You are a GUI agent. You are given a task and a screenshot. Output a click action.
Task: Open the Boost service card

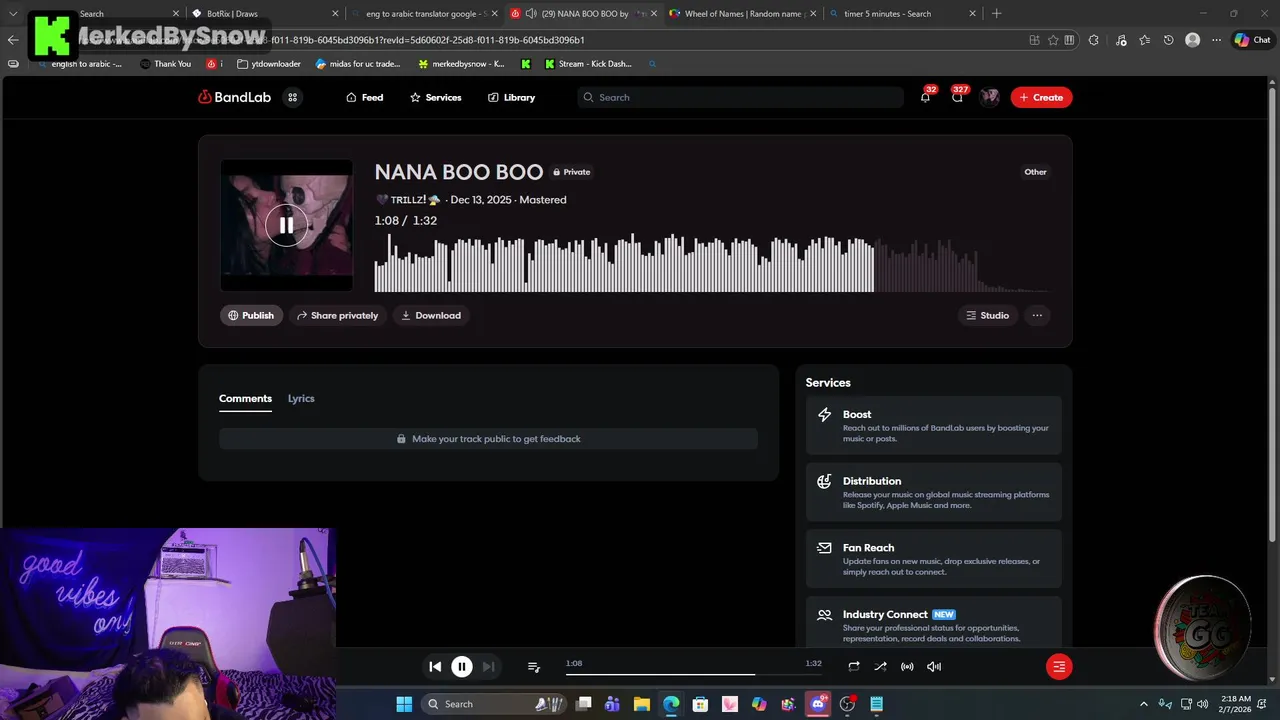(934, 426)
